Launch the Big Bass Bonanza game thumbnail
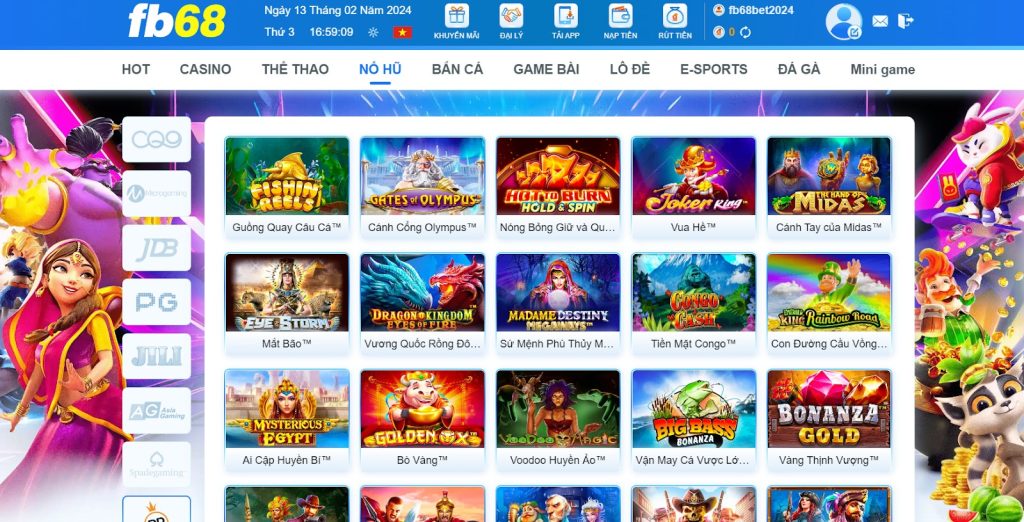This screenshot has width=1024, height=522. click(694, 409)
